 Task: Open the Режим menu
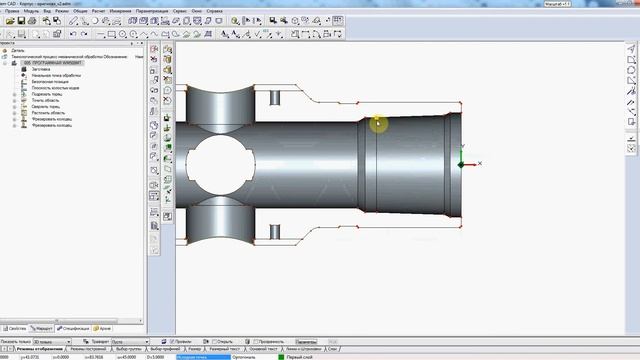point(62,11)
